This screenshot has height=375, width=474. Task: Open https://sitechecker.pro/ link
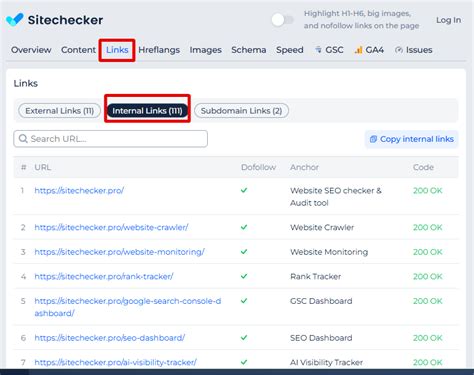click(x=79, y=191)
